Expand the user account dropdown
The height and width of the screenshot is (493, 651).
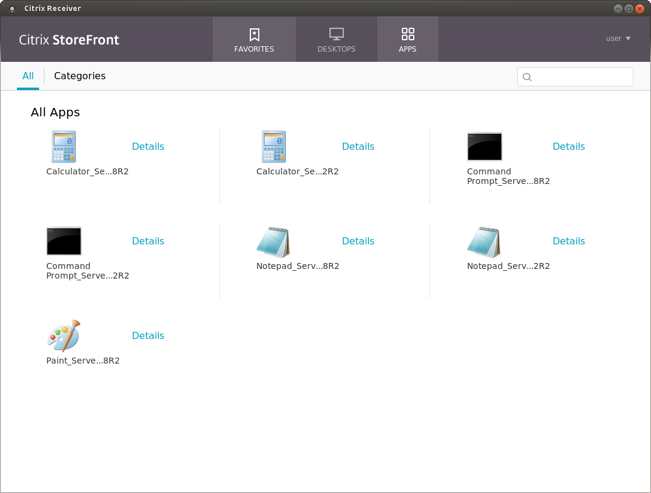[618, 39]
